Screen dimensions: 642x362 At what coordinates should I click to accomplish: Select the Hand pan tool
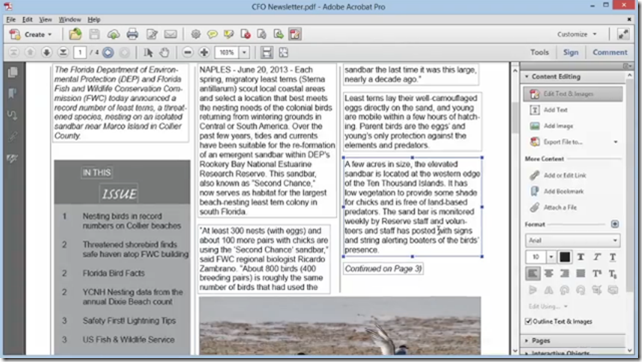[x=164, y=52]
